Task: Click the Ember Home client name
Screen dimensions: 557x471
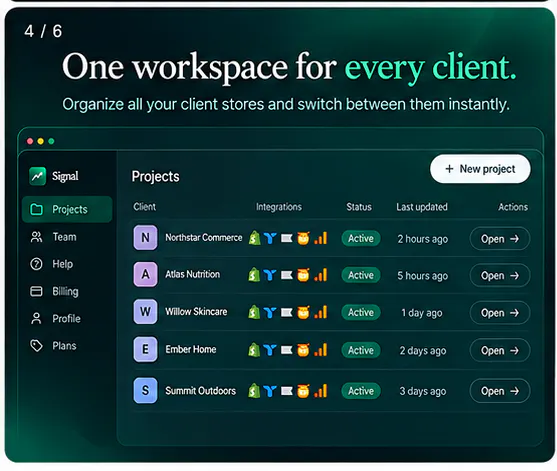Action: point(191,349)
